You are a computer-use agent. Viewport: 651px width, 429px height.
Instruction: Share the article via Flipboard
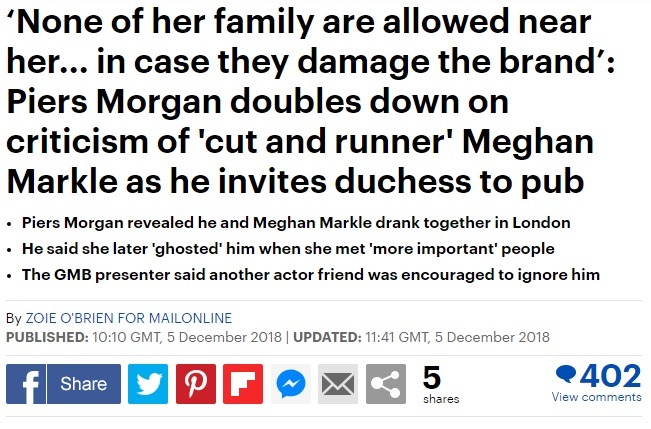(243, 384)
